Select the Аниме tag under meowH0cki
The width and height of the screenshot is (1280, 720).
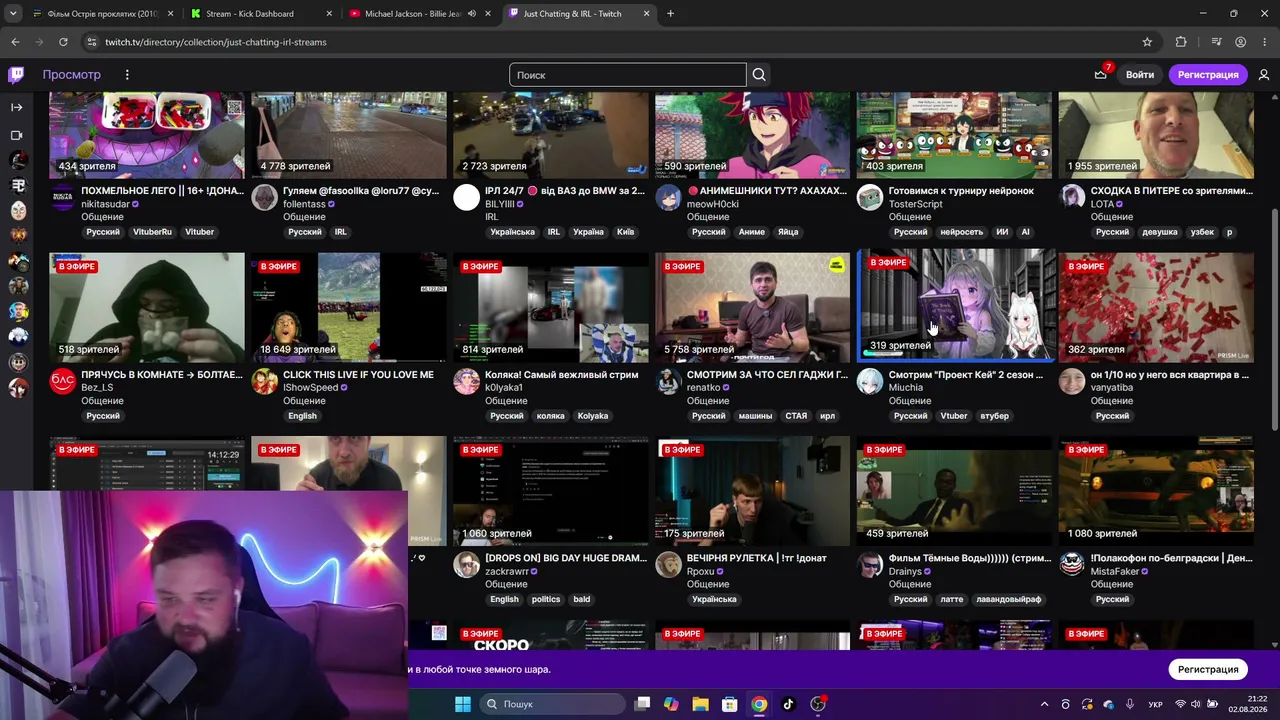pyautogui.click(x=752, y=232)
